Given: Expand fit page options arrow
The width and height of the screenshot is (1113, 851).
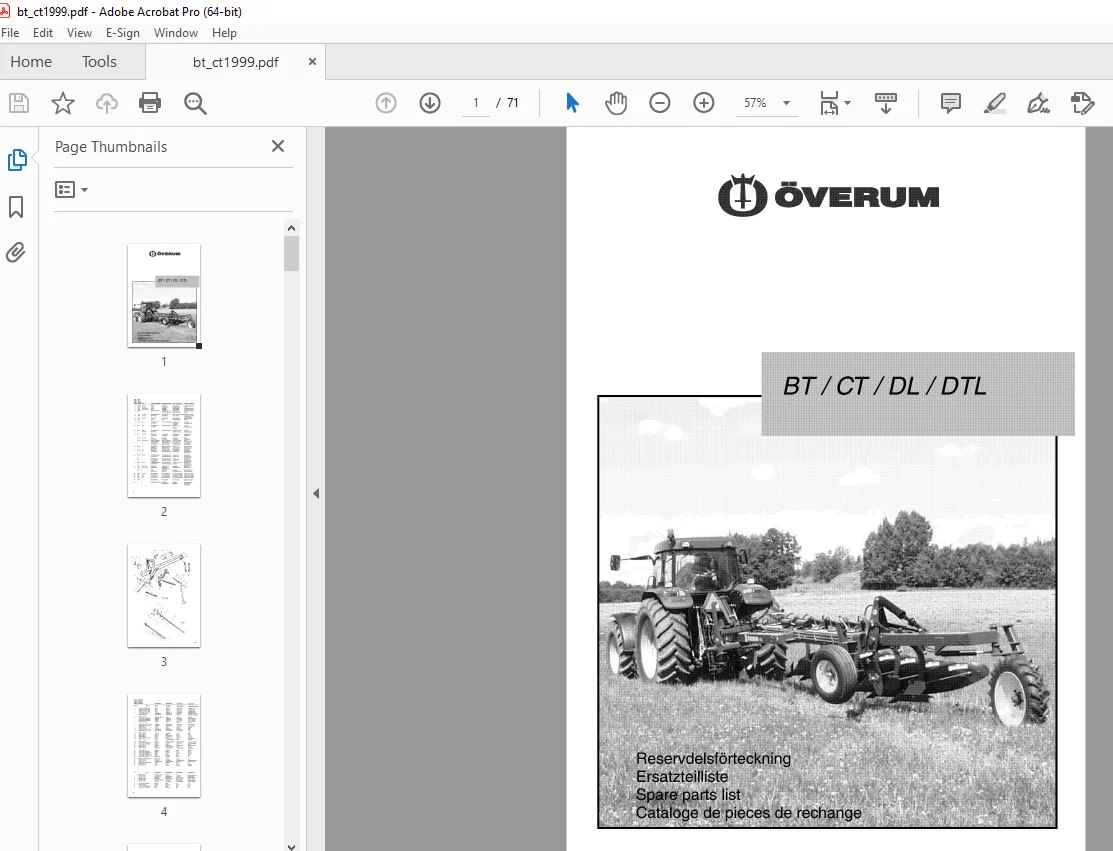Looking at the screenshot, I should 848,103.
